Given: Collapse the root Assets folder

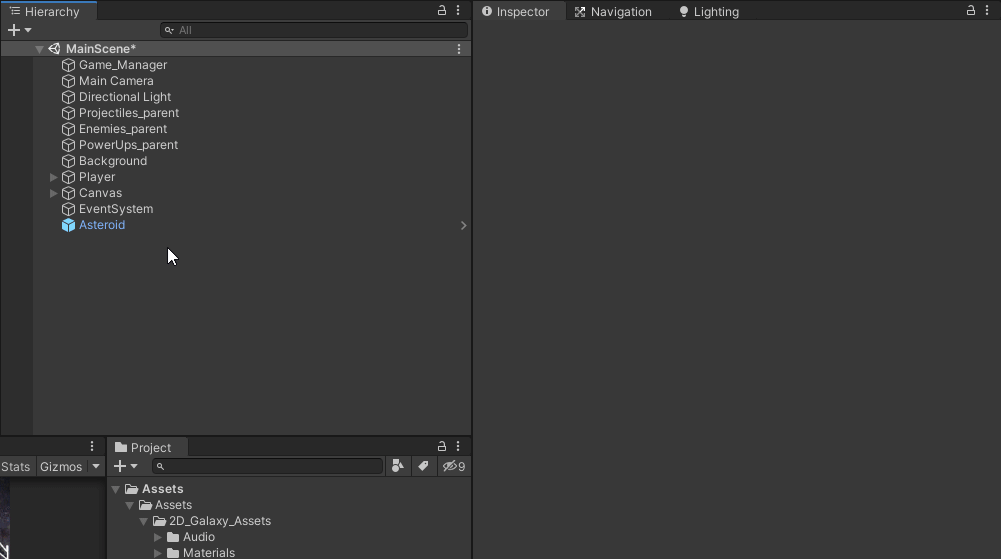Looking at the screenshot, I should pos(116,489).
